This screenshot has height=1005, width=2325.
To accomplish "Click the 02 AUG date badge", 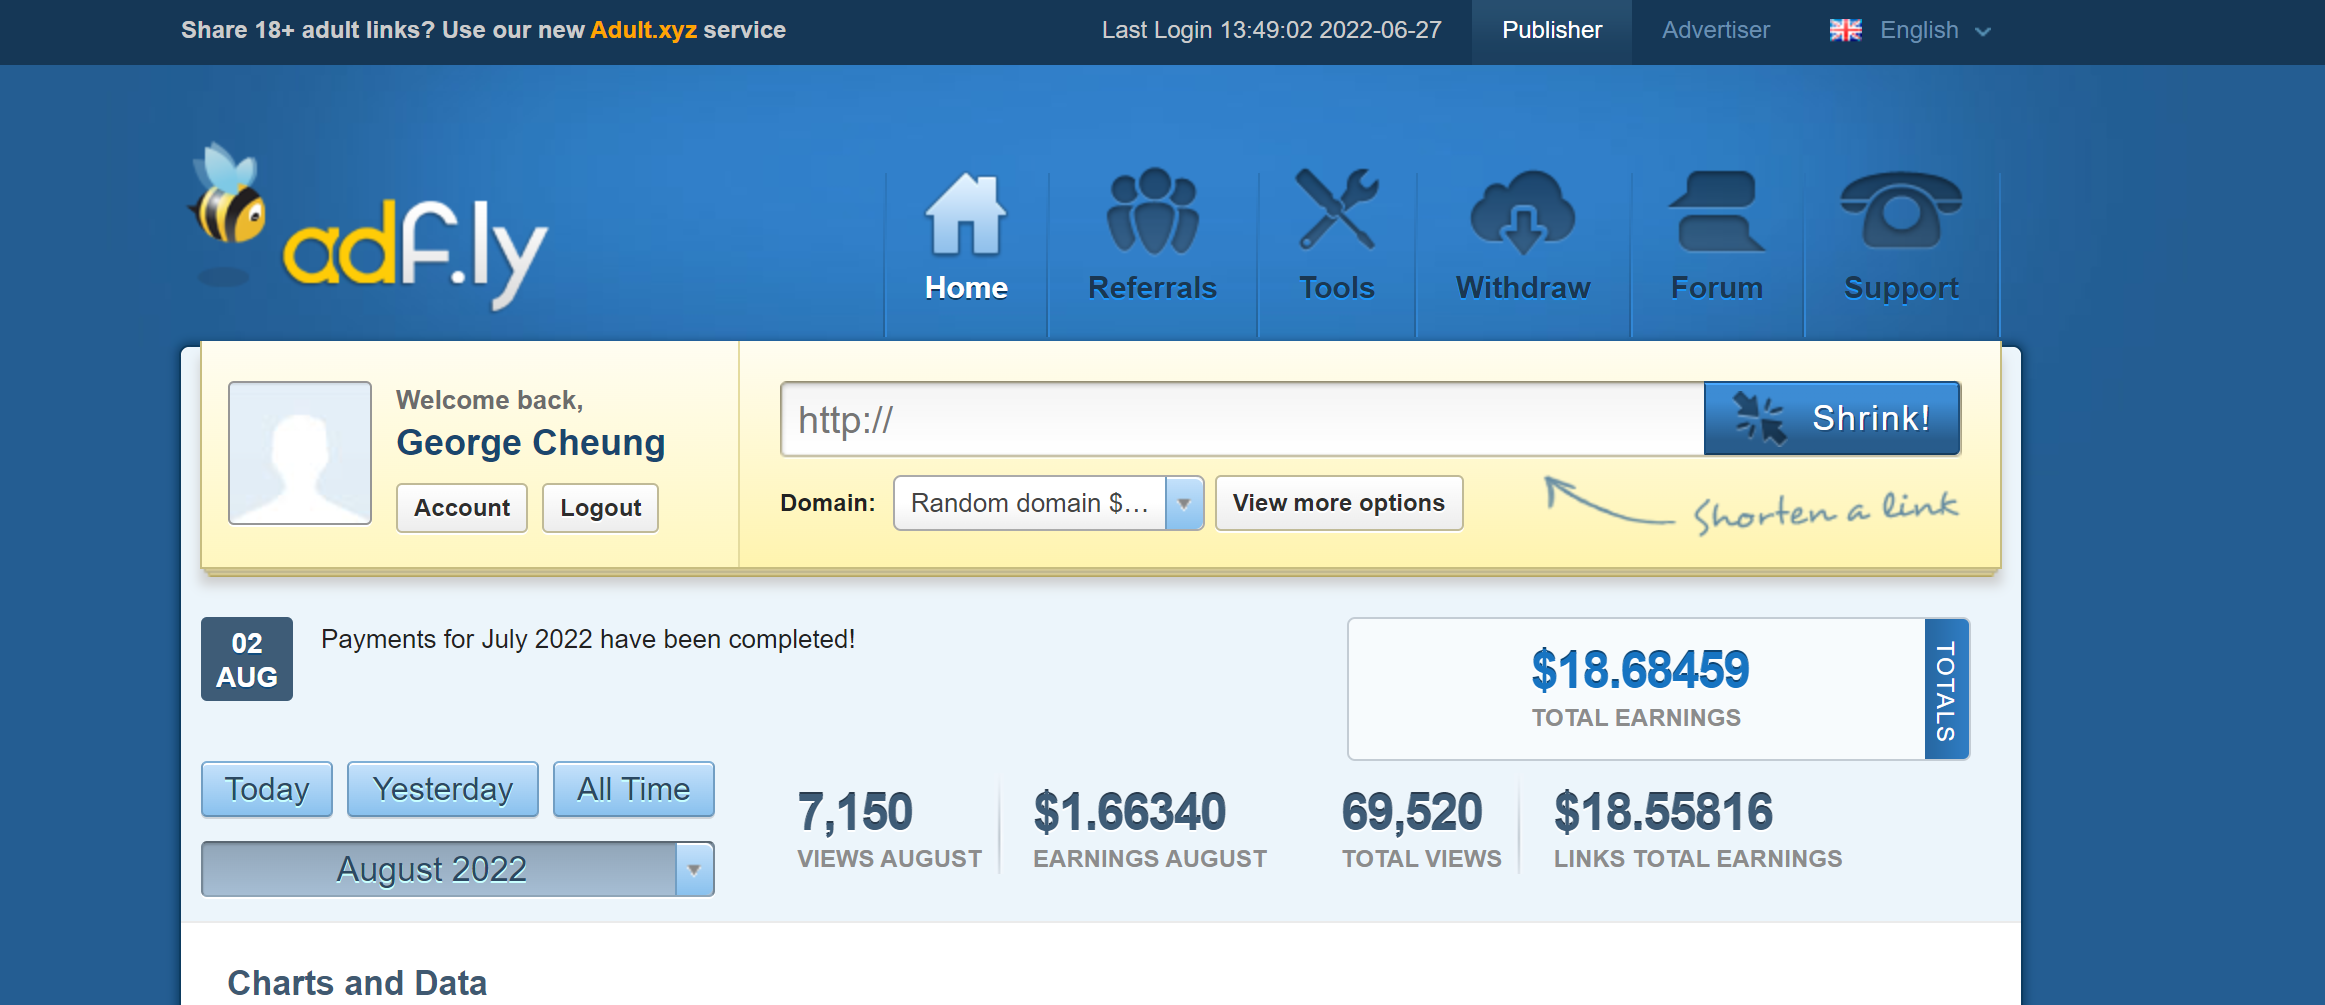I will click(247, 659).
